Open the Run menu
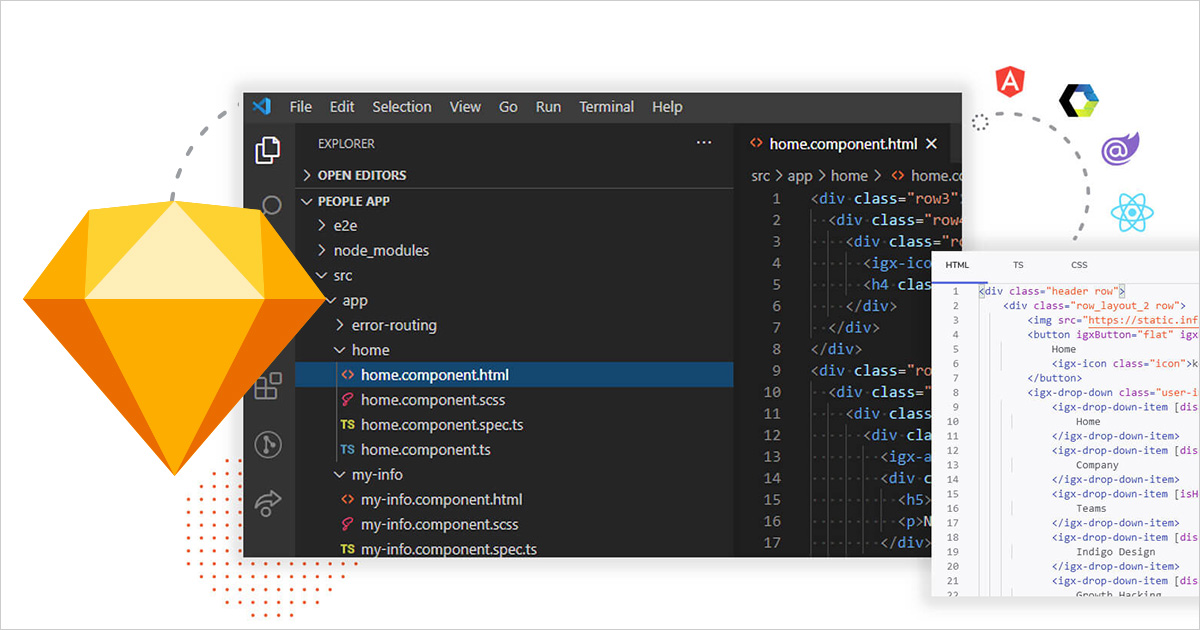1200x630 pixels. tap(548, 107)
